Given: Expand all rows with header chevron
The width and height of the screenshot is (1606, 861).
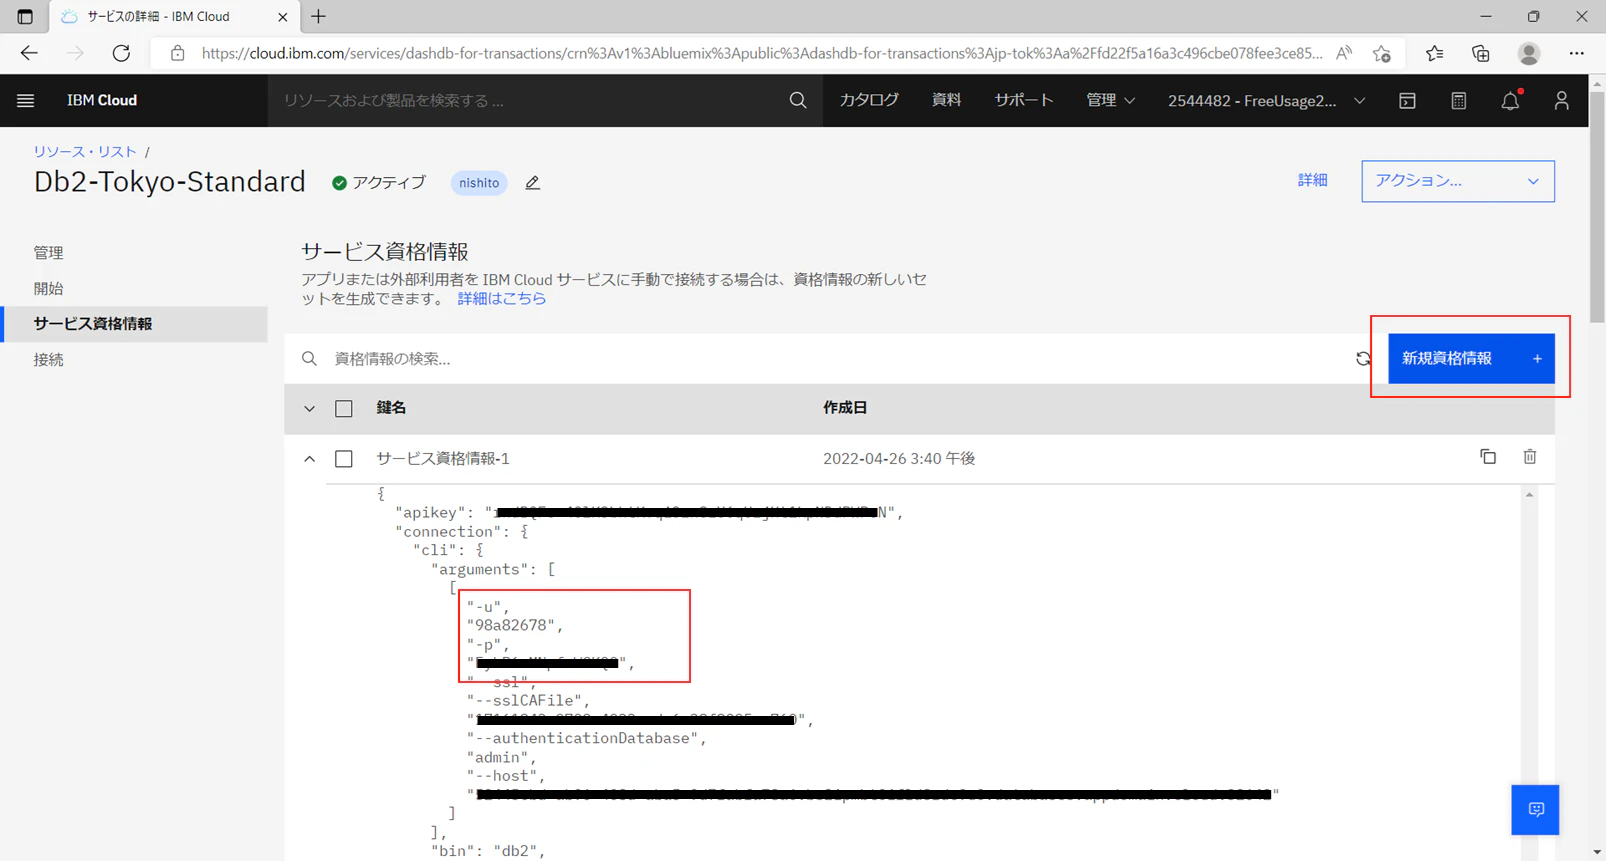Looking at the screenshot, I should pos(309,408).
